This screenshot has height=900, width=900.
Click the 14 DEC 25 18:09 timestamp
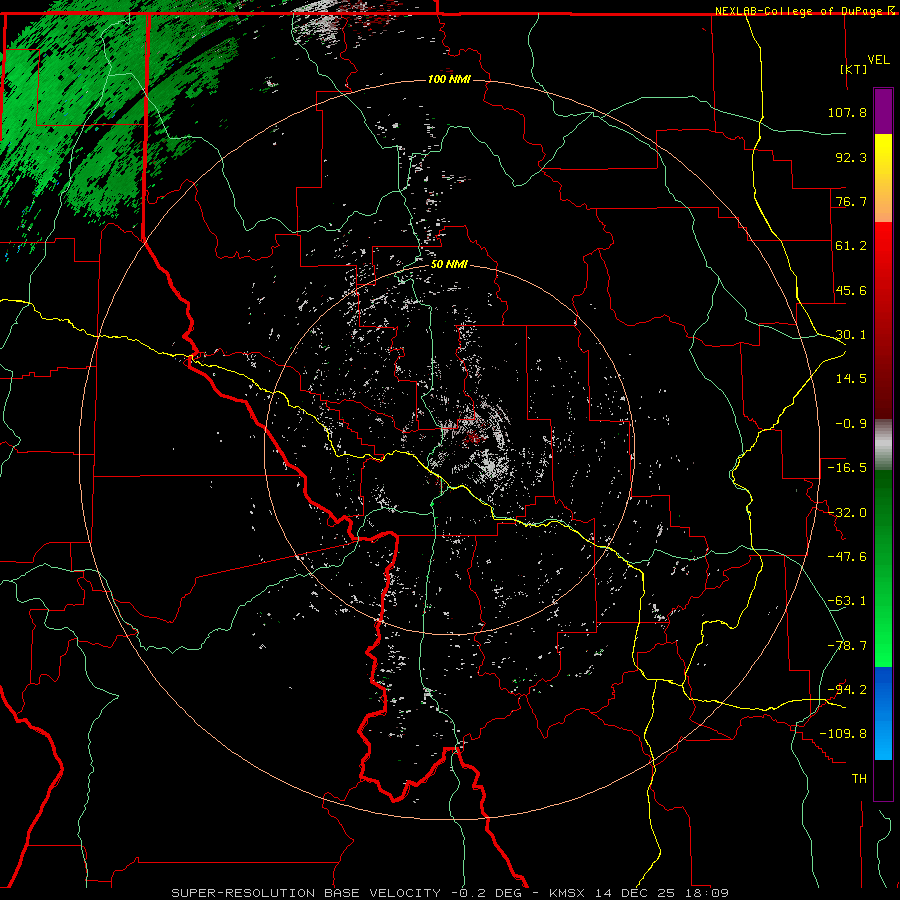662,893
